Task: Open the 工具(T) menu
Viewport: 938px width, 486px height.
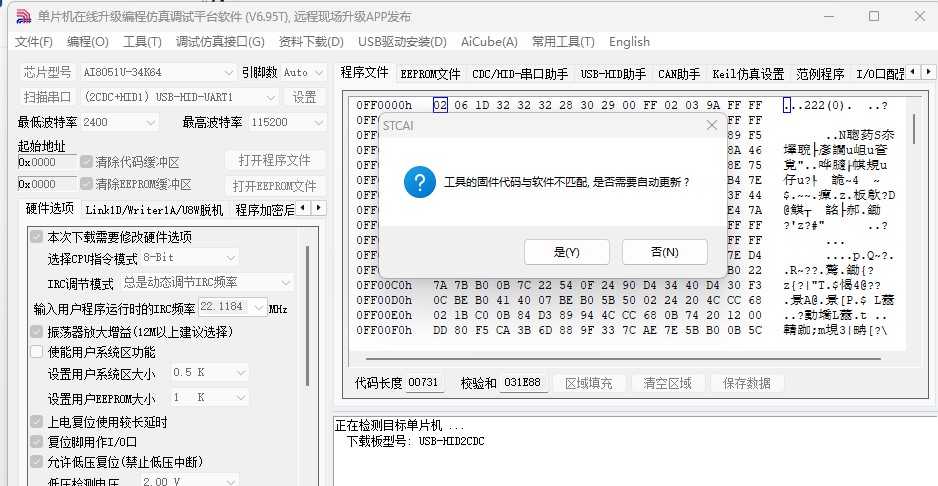Action: point(142,42)
